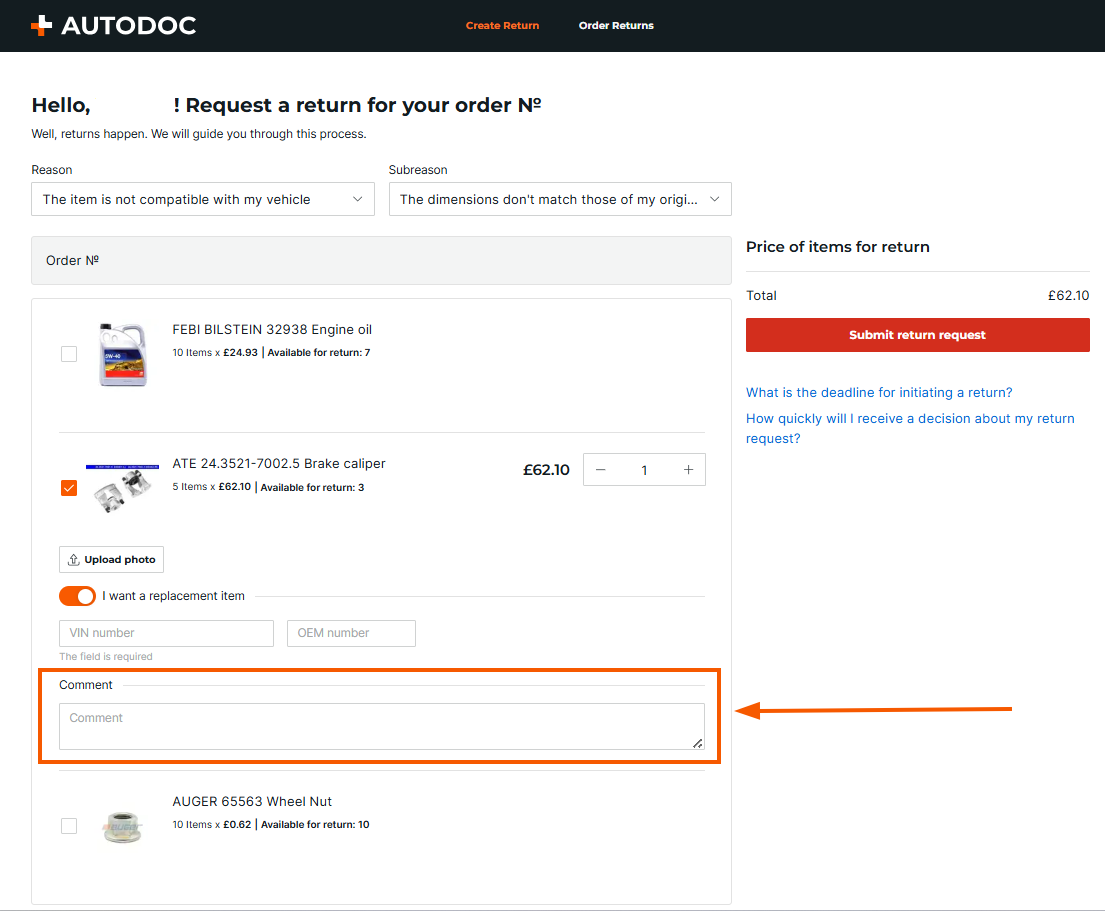Click the plus quantity button
Viewport: 1105px width, 911px height.
pyautogui.click(x=688, y=470)
